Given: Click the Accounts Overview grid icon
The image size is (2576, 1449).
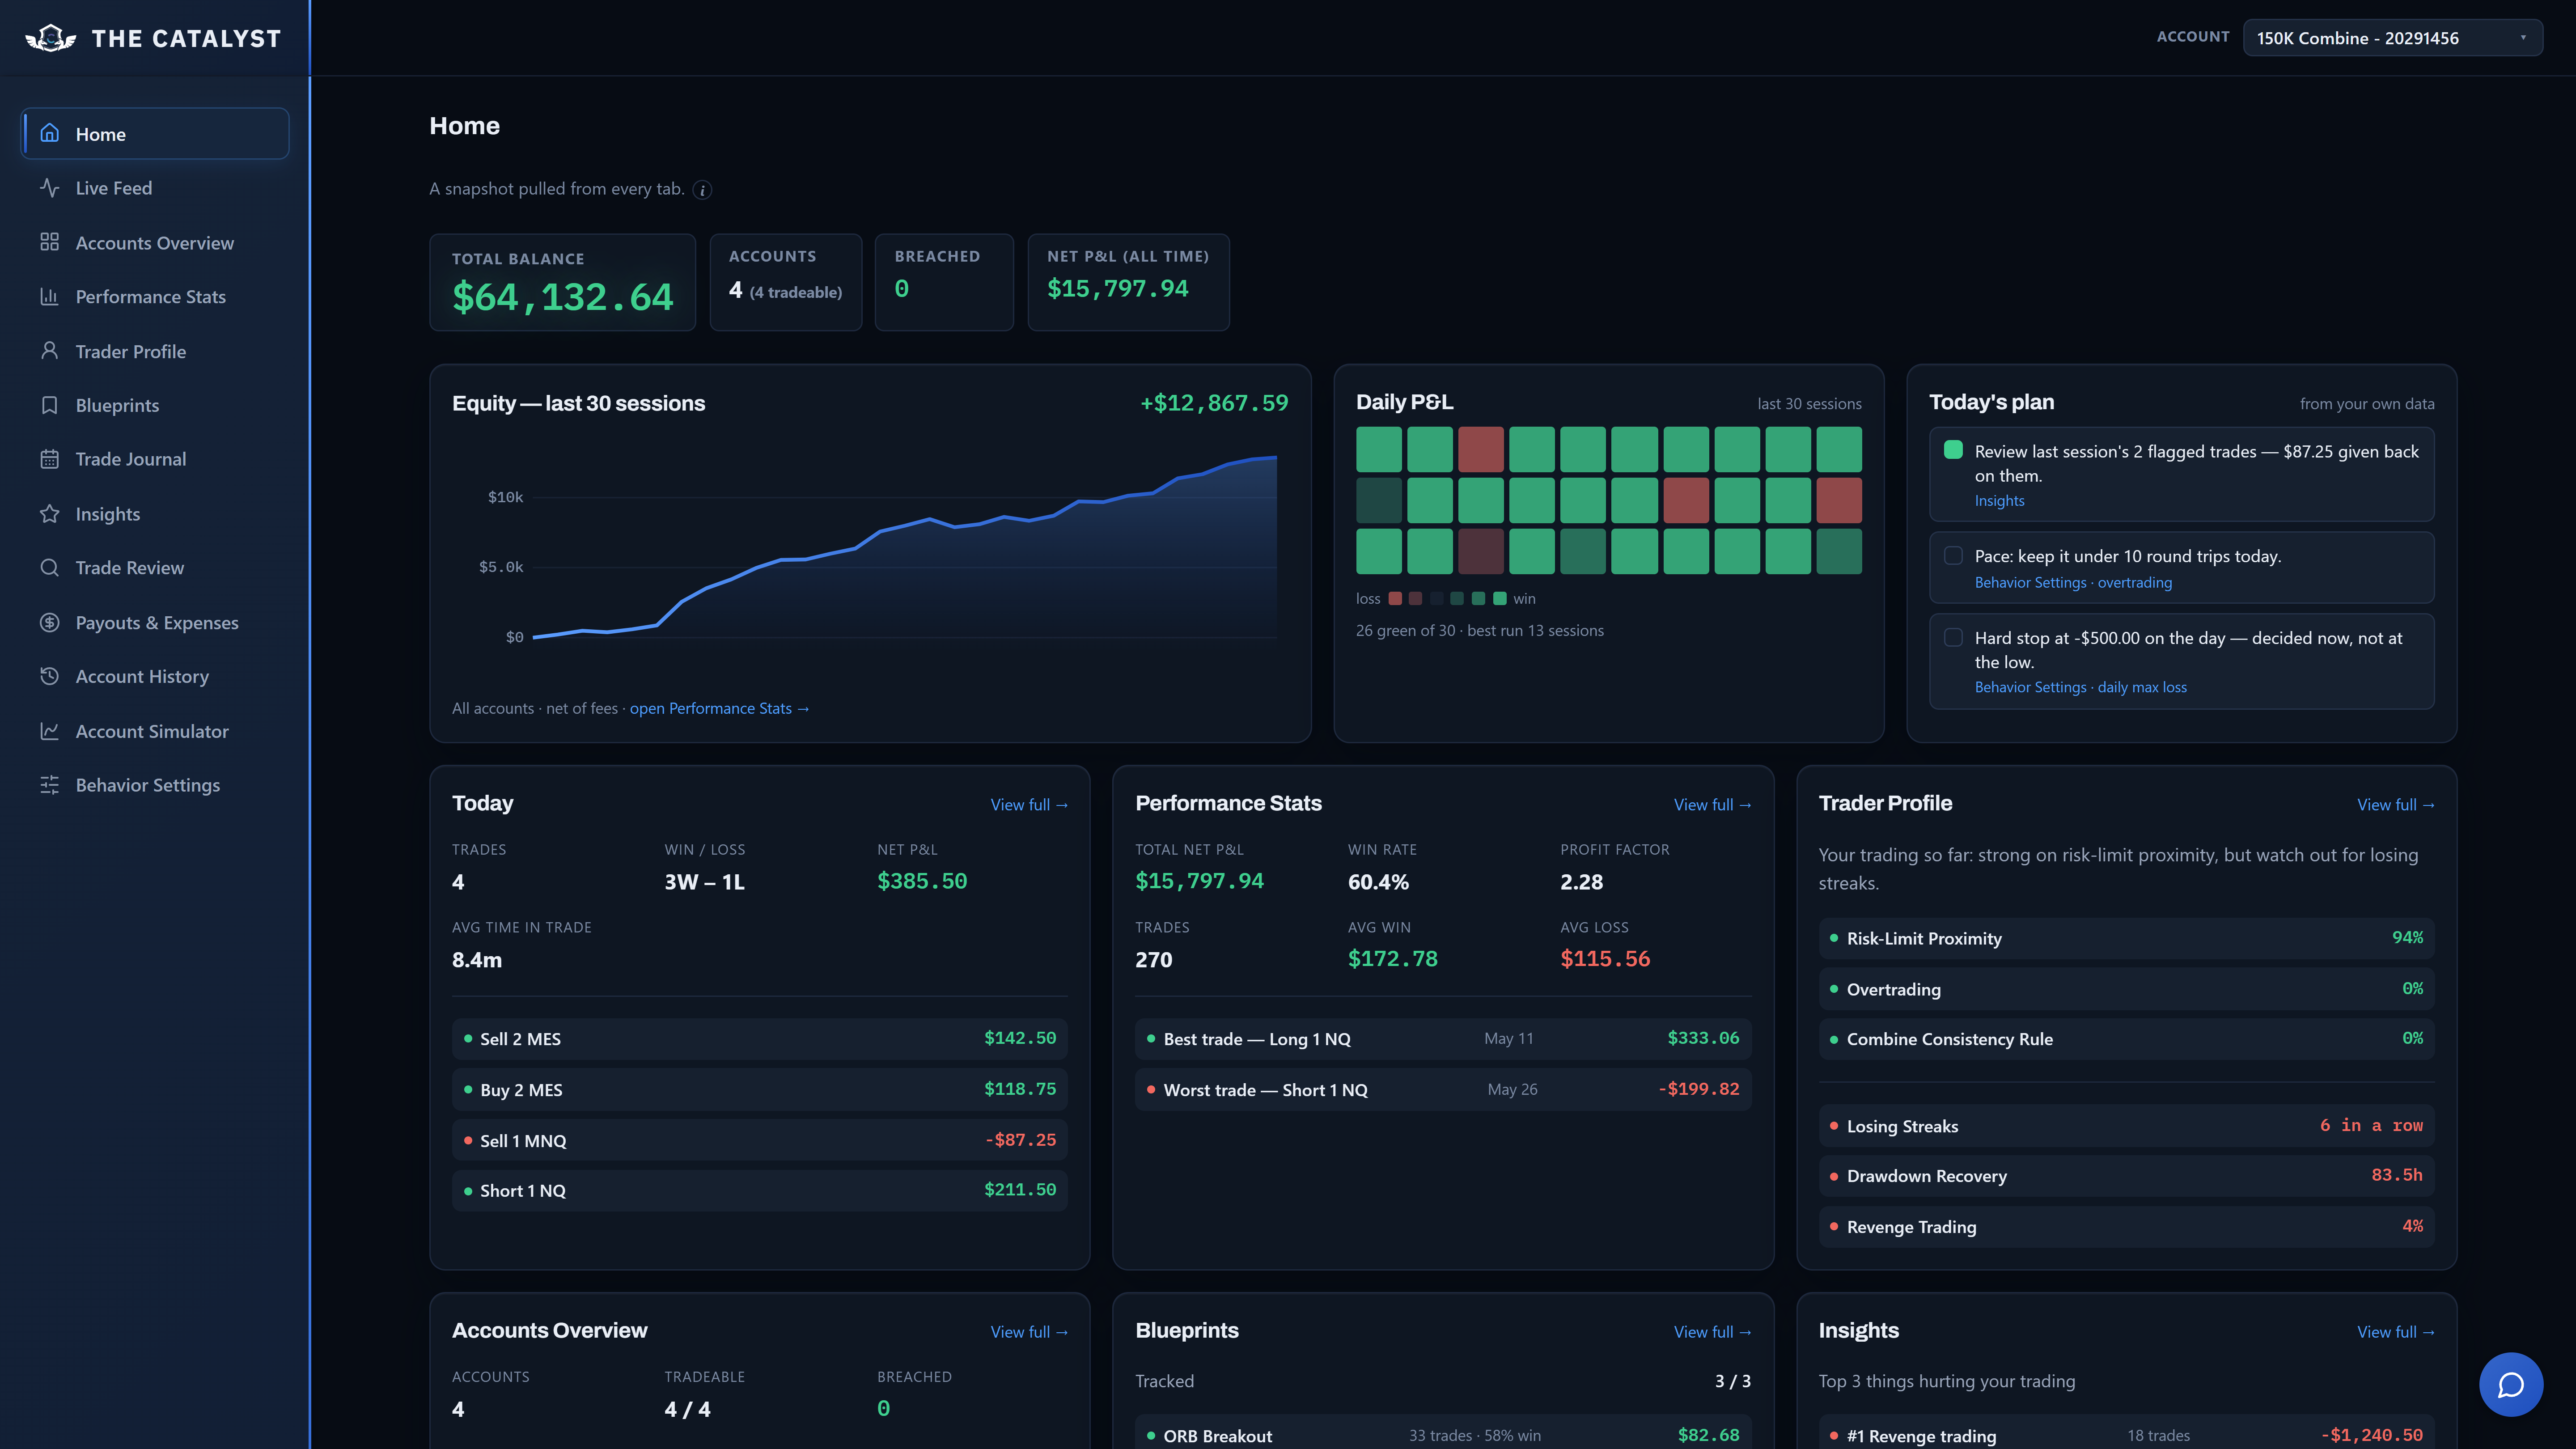Looking at the screenshot, I should pos(49,242).
